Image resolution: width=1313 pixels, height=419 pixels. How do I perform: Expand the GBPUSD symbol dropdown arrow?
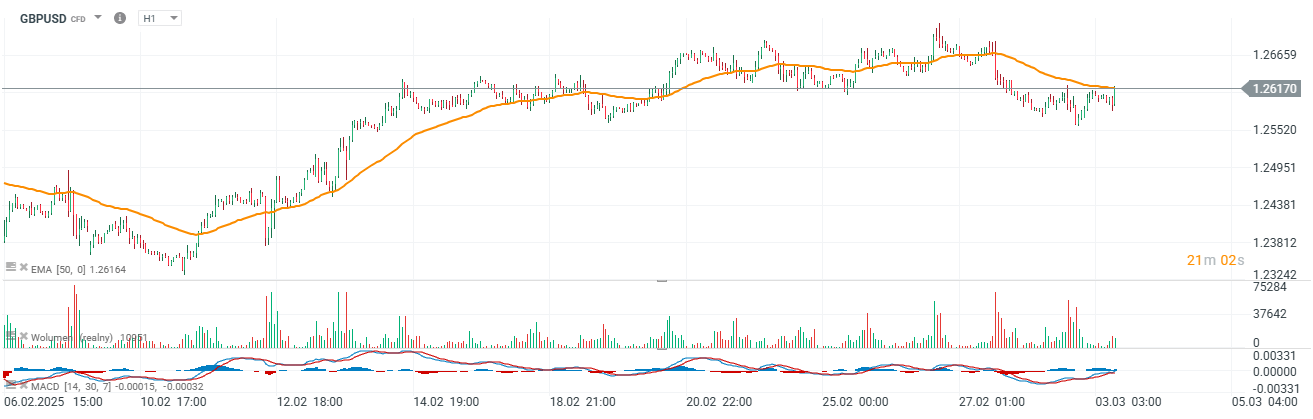point(98,18)
